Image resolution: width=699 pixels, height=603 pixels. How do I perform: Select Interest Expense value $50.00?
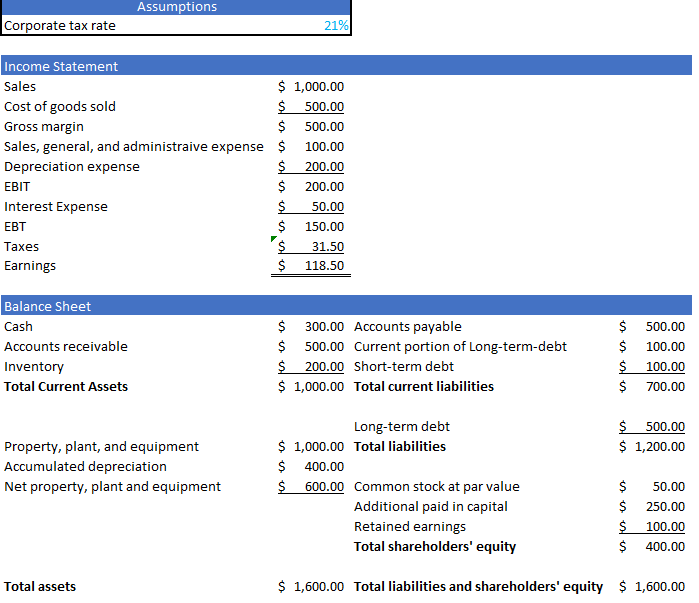click(x=311, y=207)
